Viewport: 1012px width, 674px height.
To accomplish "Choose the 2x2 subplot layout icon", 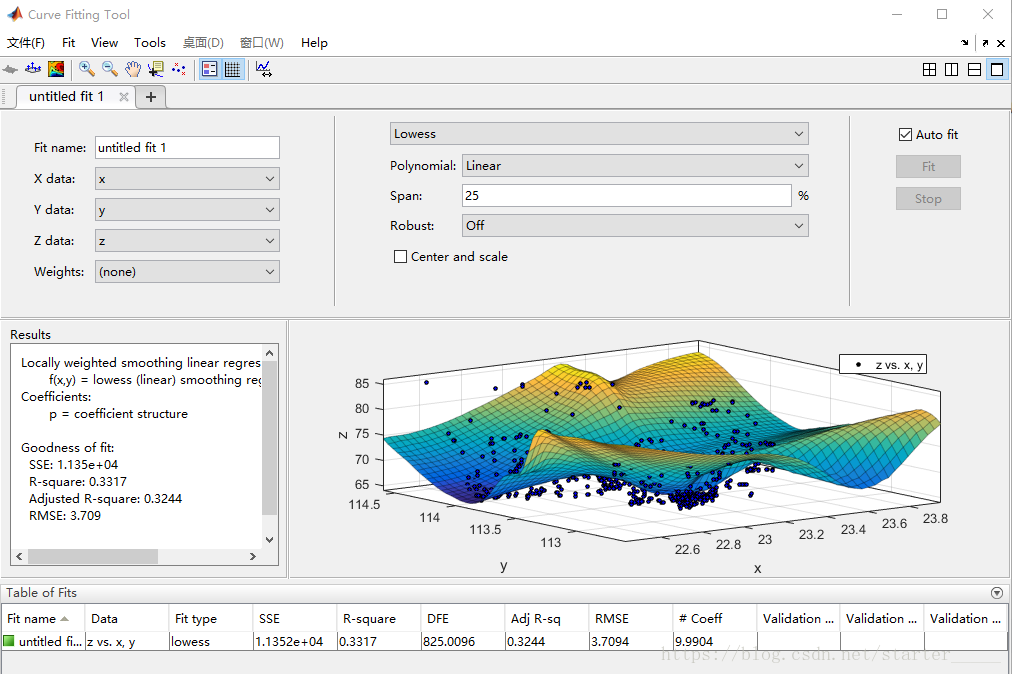I will 929,69.
